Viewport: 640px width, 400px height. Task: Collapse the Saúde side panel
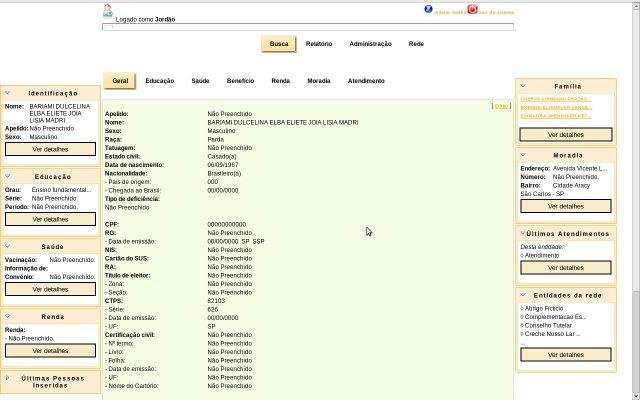[x=7, y=246]
